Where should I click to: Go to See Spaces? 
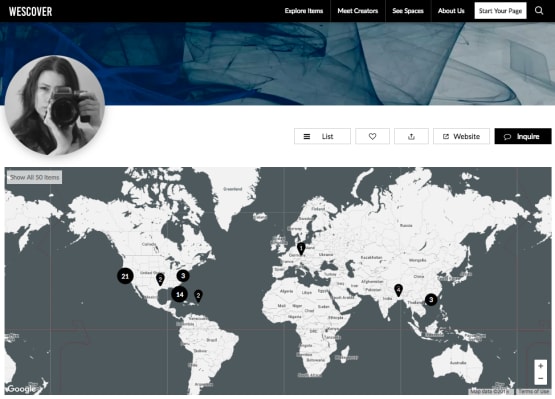tap(408, 11)
